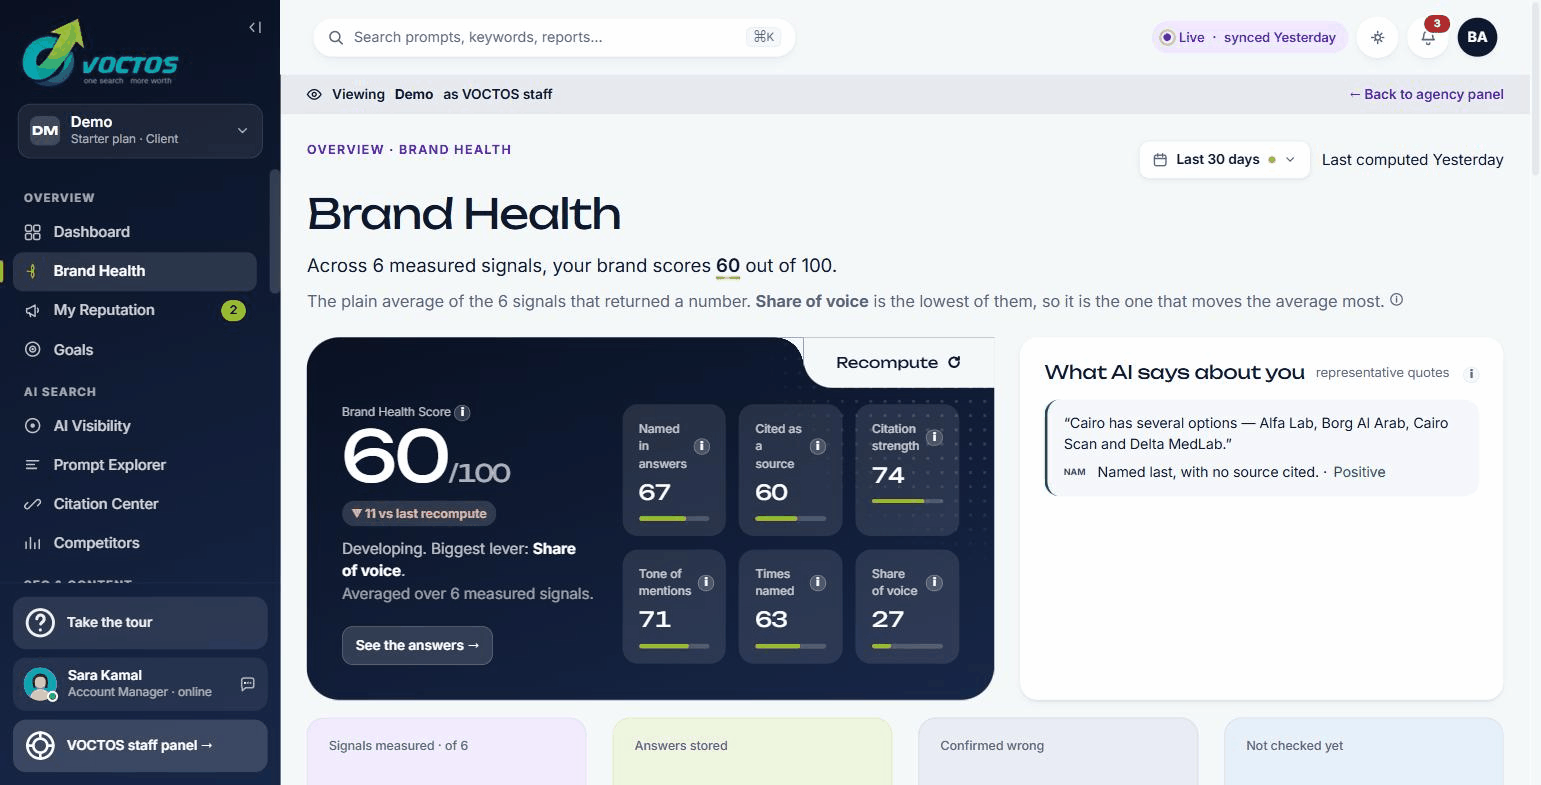Click the eye icon beside Viewing Demo
The height and width of the screenshot is (785, 1541).
[x=314, y=94]
